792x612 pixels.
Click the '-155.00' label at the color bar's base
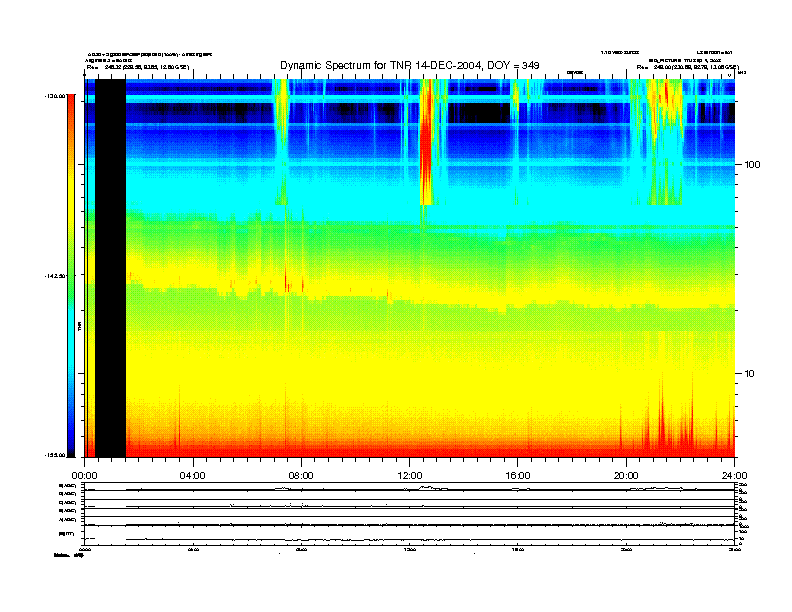point(55,455)
